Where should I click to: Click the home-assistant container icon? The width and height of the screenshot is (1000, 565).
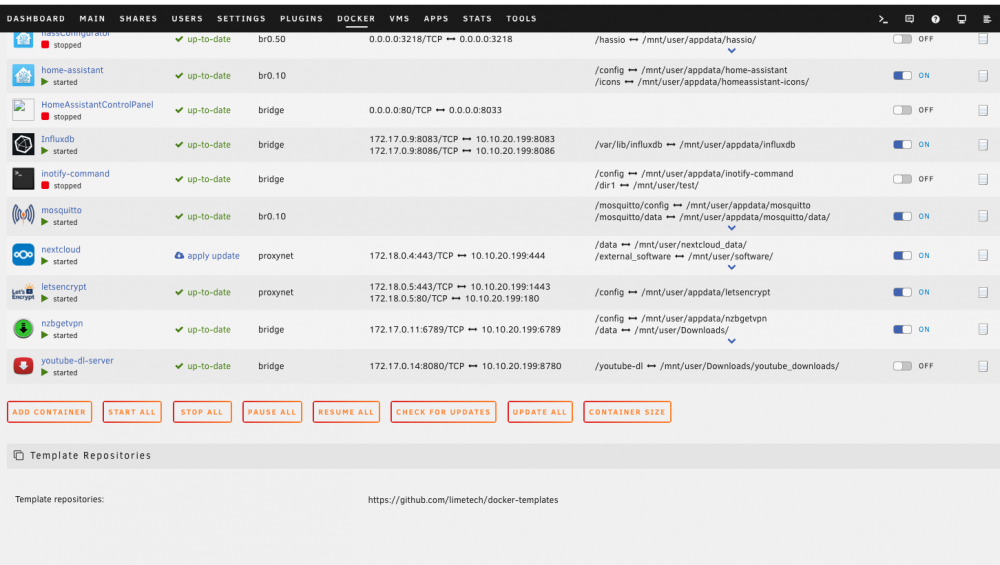(x=23, y=75)
